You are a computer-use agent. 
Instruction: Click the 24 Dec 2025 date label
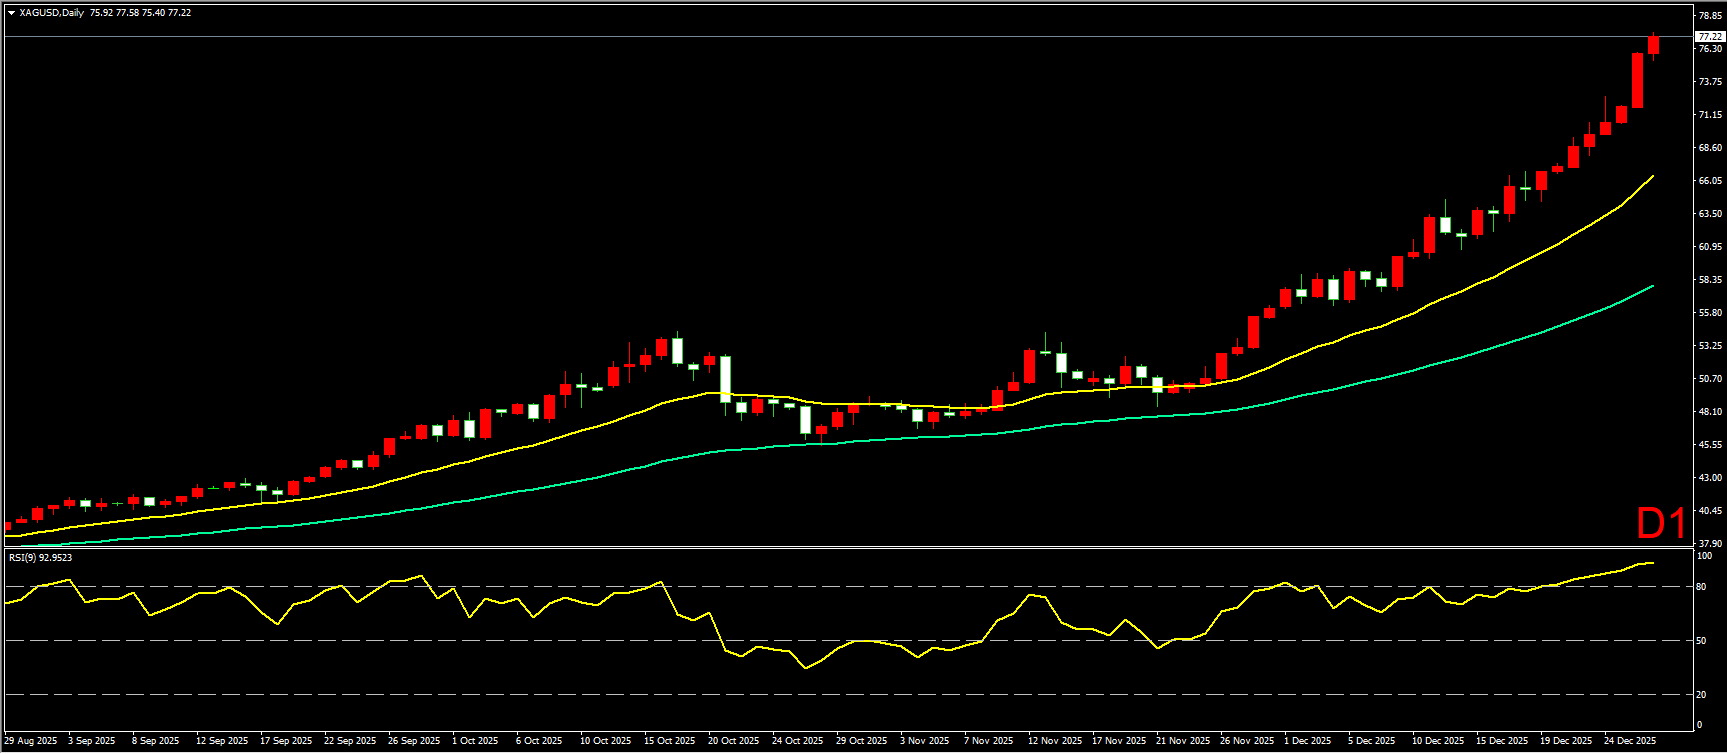[1630, 741]
